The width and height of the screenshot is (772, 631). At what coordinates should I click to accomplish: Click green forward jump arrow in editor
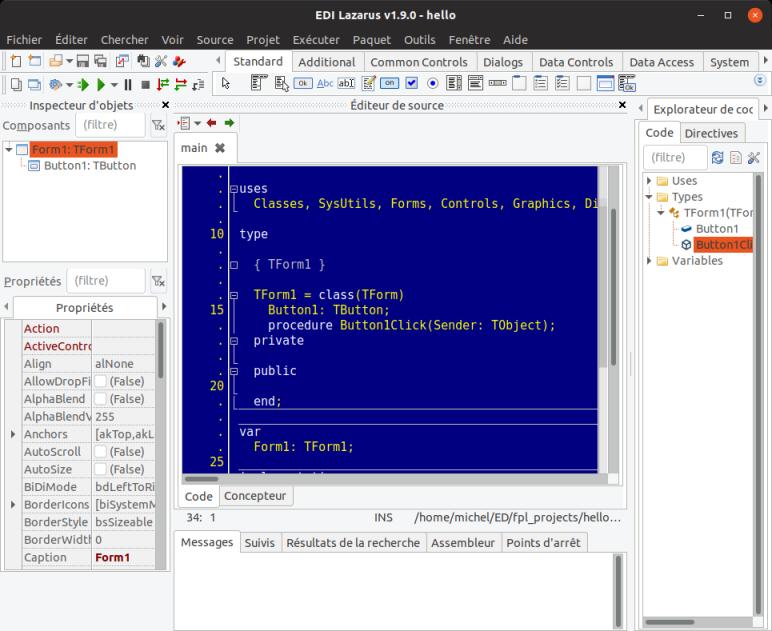point(229,123)
